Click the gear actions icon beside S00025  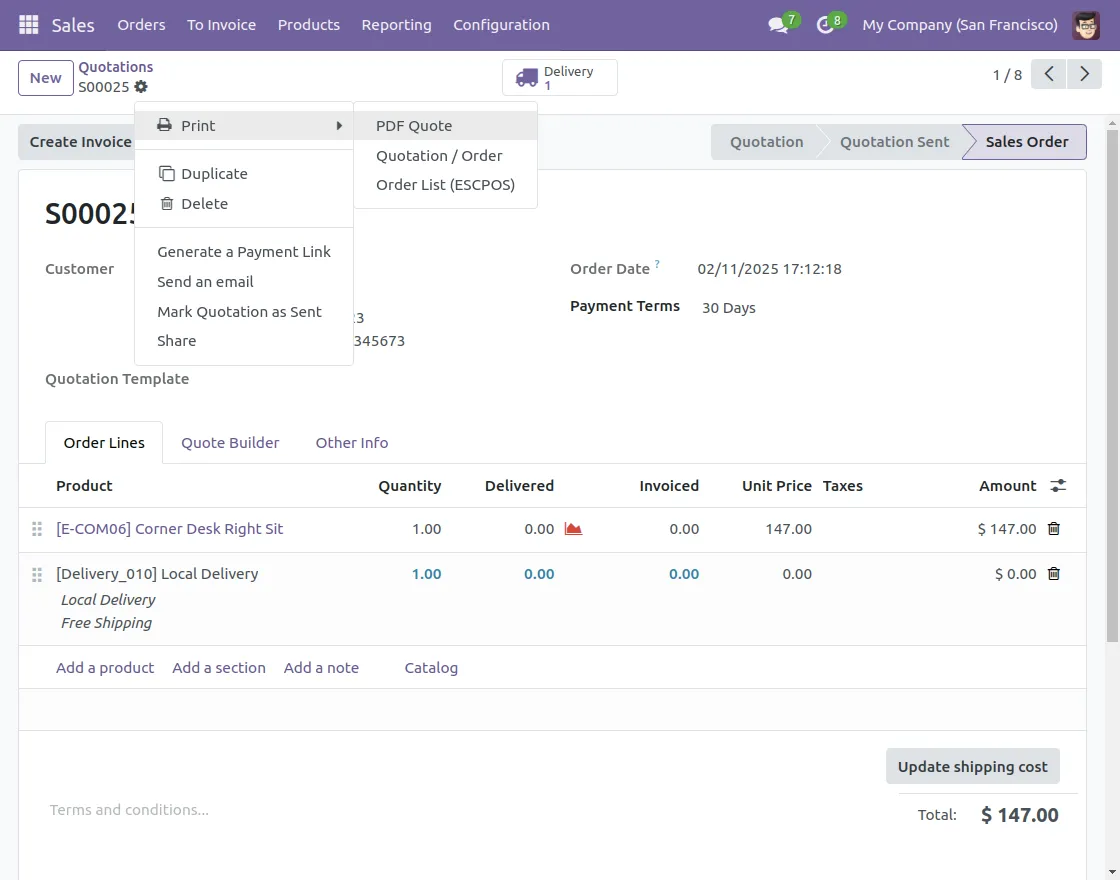141,87
